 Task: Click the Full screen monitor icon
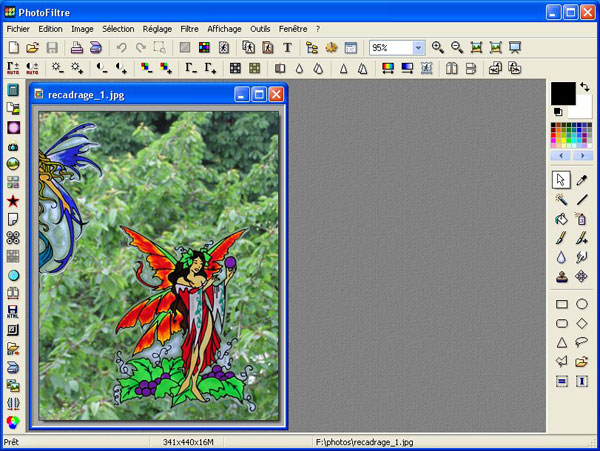click(515, 47)
